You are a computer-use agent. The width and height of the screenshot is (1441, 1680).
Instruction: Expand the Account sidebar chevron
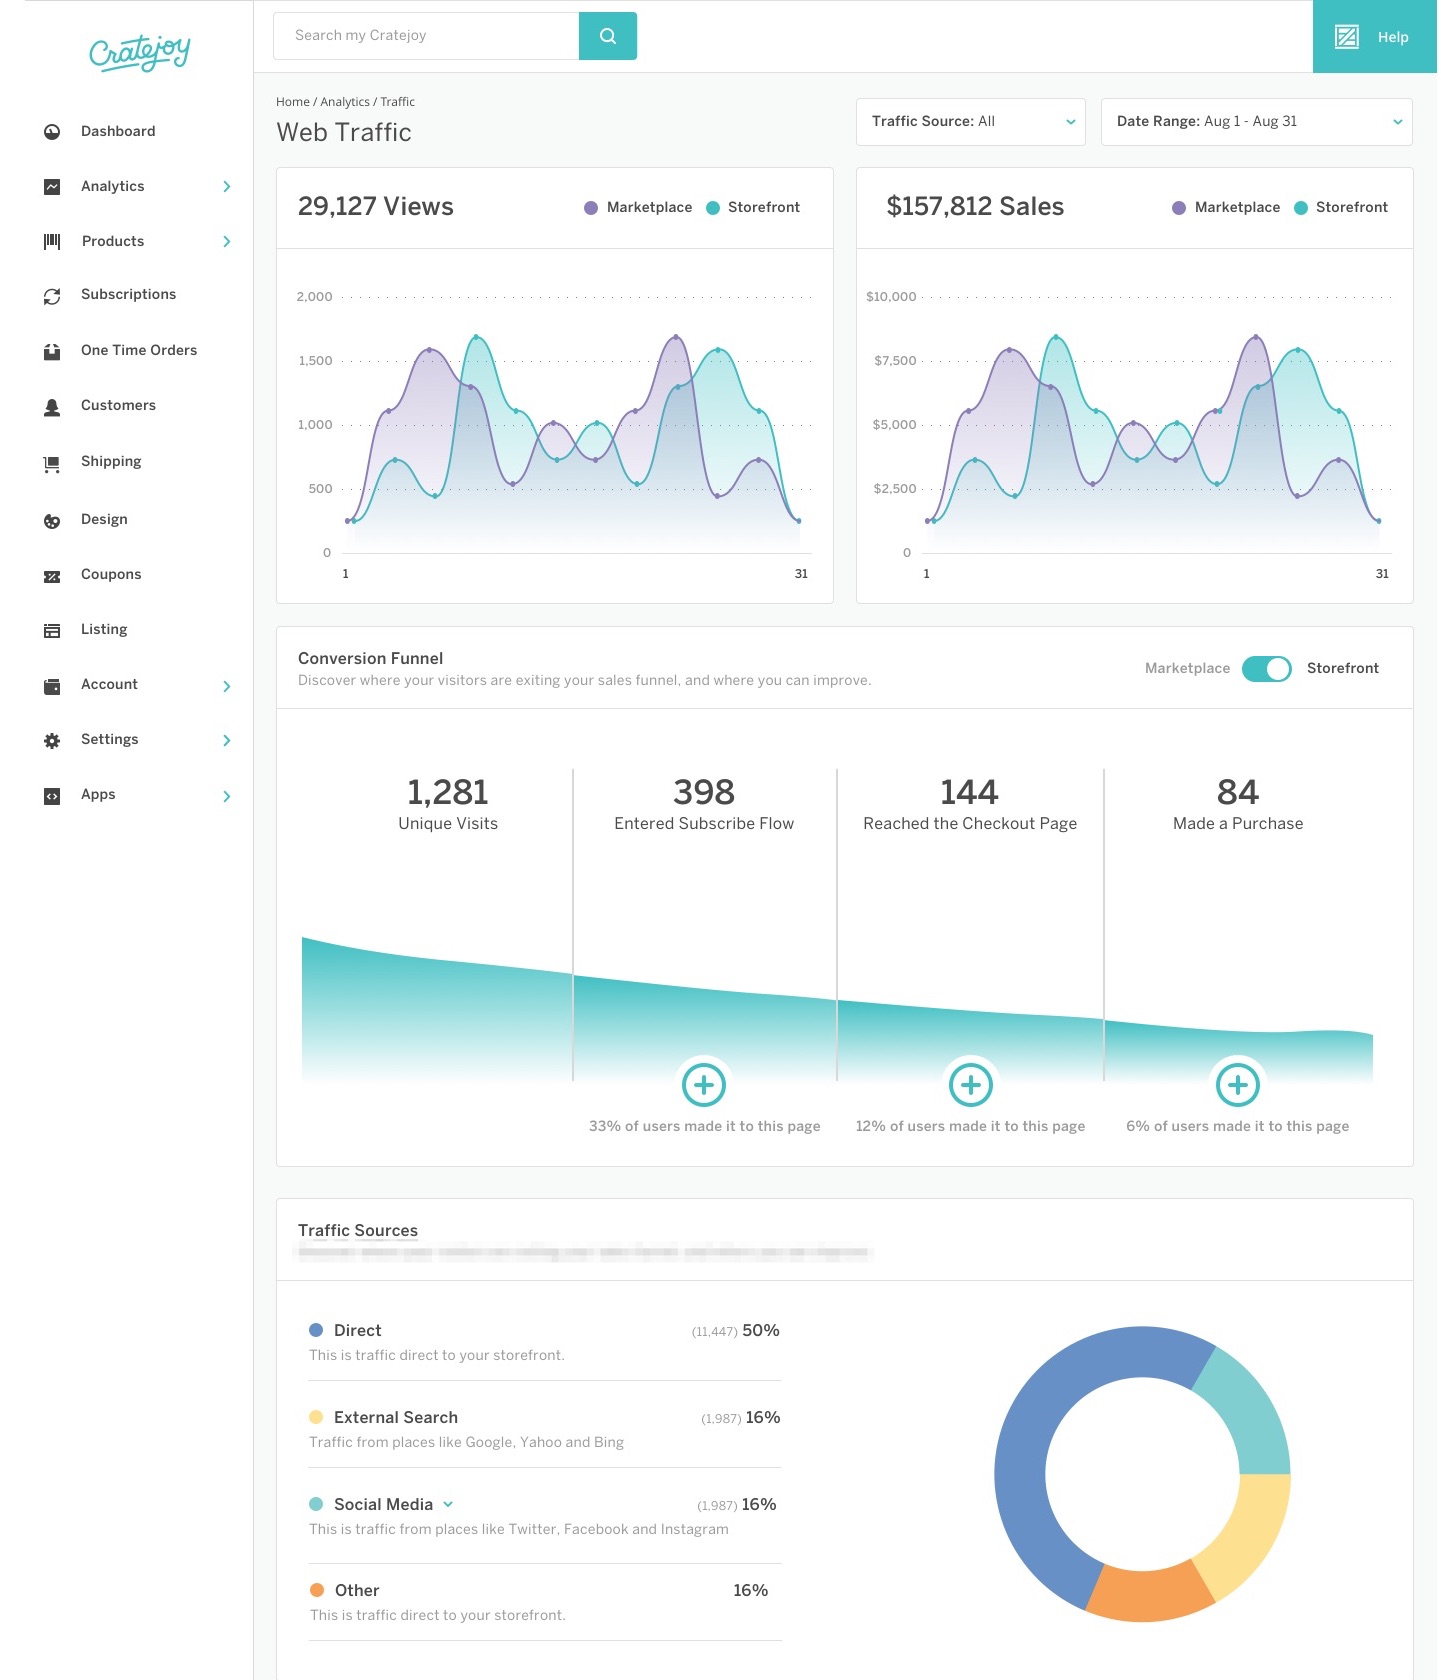(227, 686)
